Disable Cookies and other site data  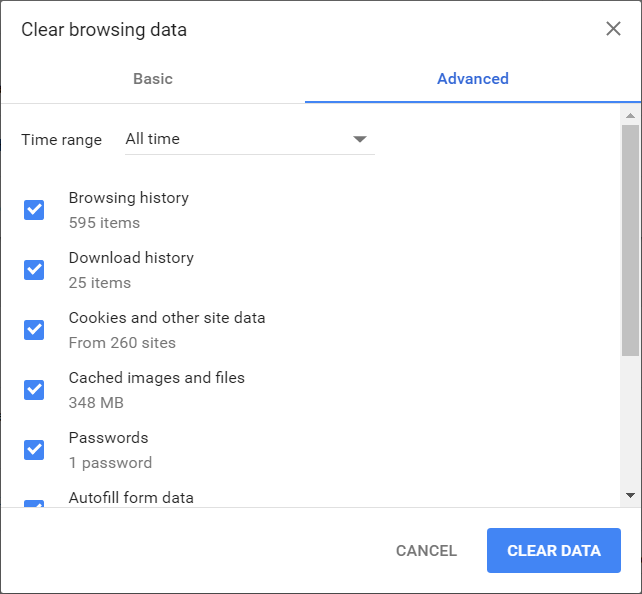34,329
